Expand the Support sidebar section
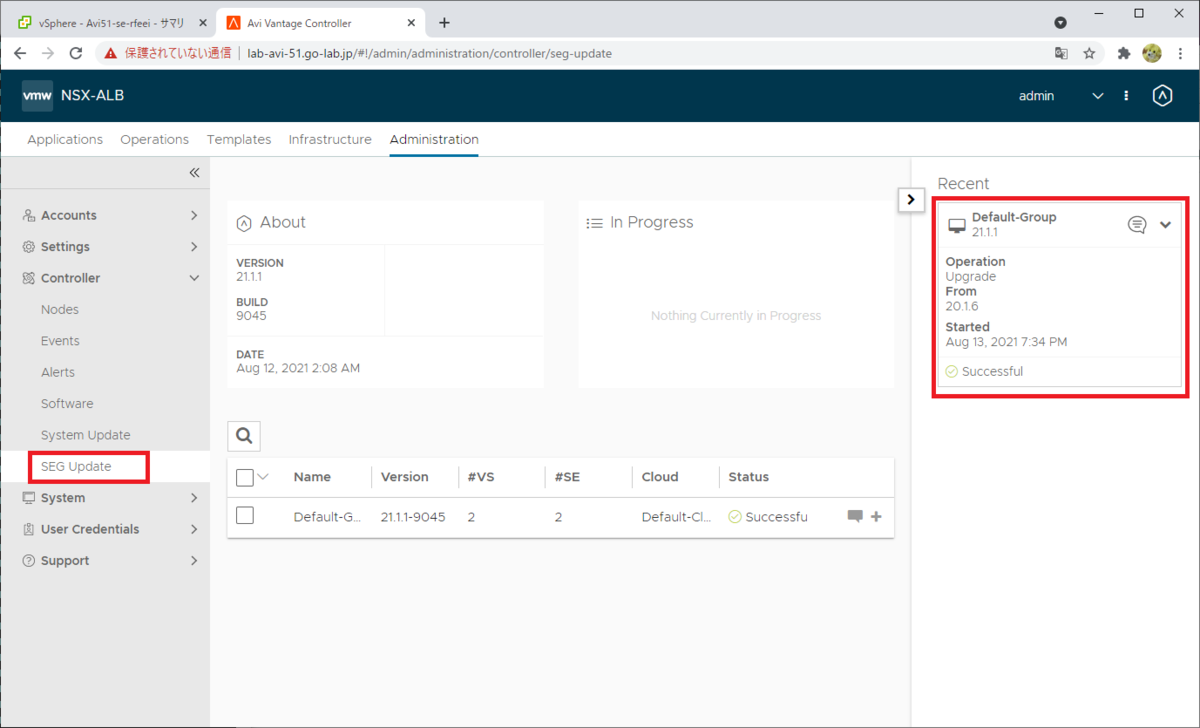 point(105,561)
